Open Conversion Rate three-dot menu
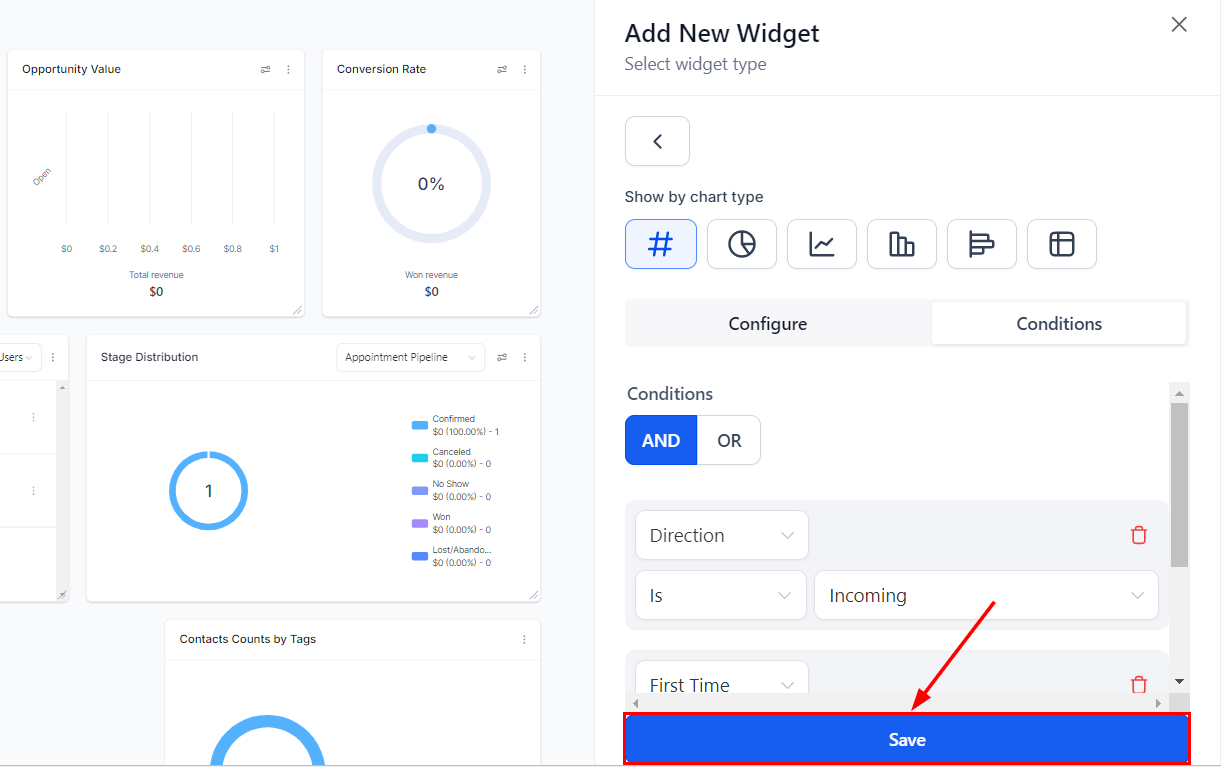The image size is (1221, 767). [525, 69]
